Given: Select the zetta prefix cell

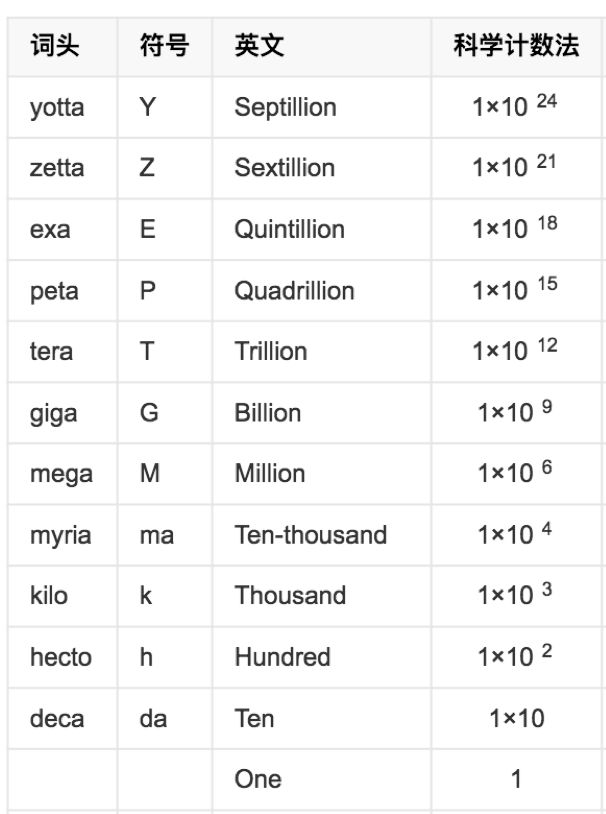Looking at the screenshot, I should 56,168.
